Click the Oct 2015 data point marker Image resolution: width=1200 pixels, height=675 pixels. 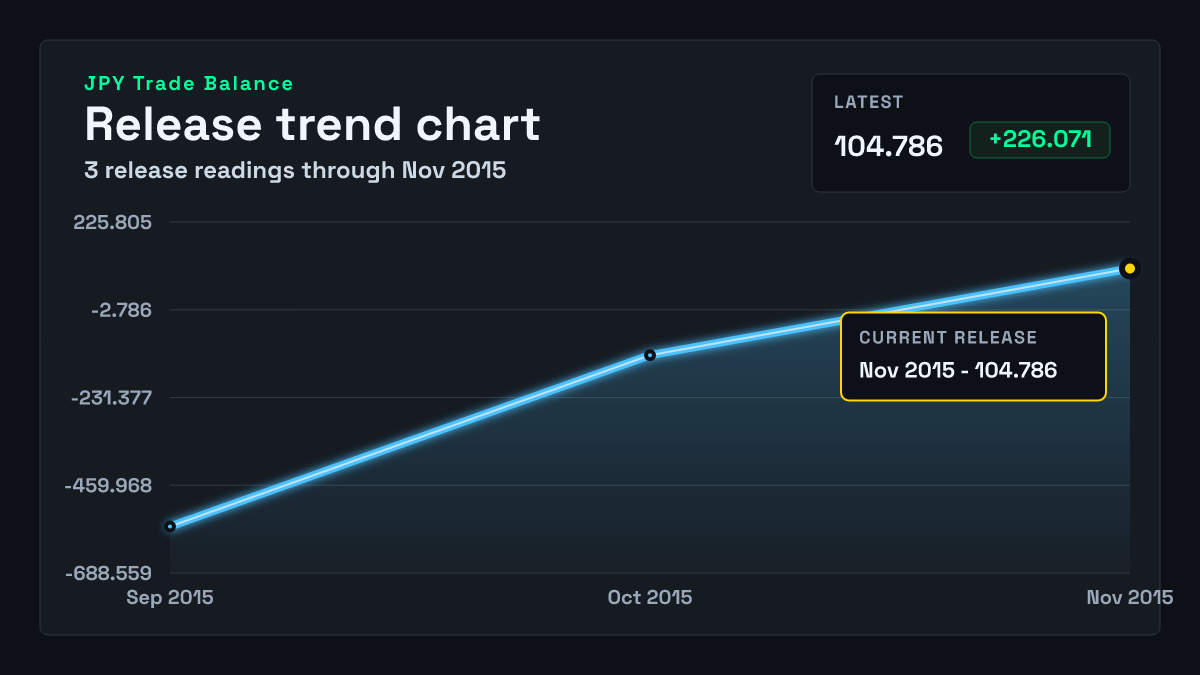(x=650, y=355)
